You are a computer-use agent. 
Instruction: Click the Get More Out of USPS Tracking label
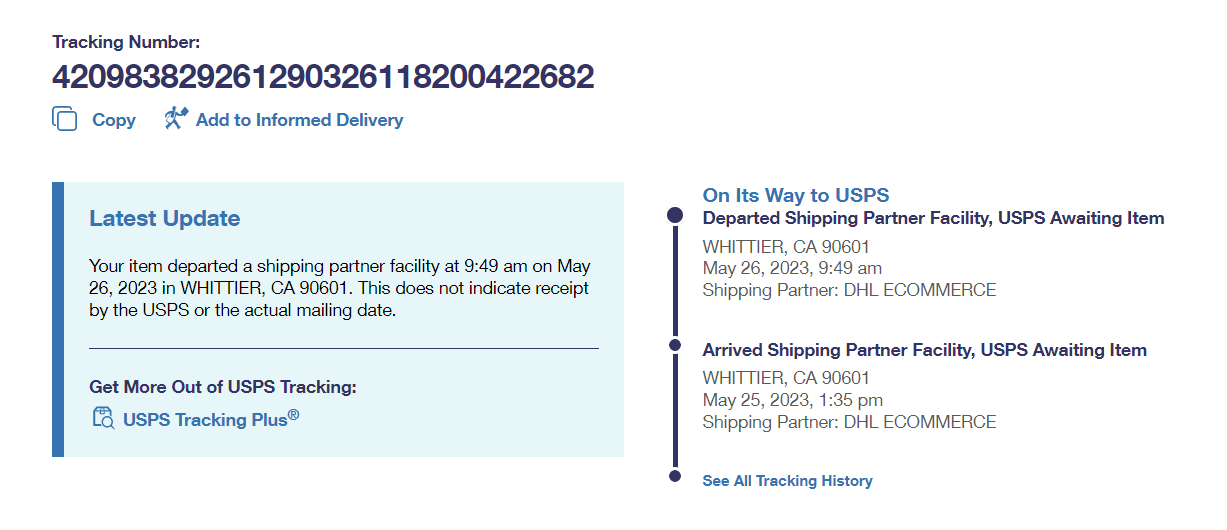pos(223,387)
